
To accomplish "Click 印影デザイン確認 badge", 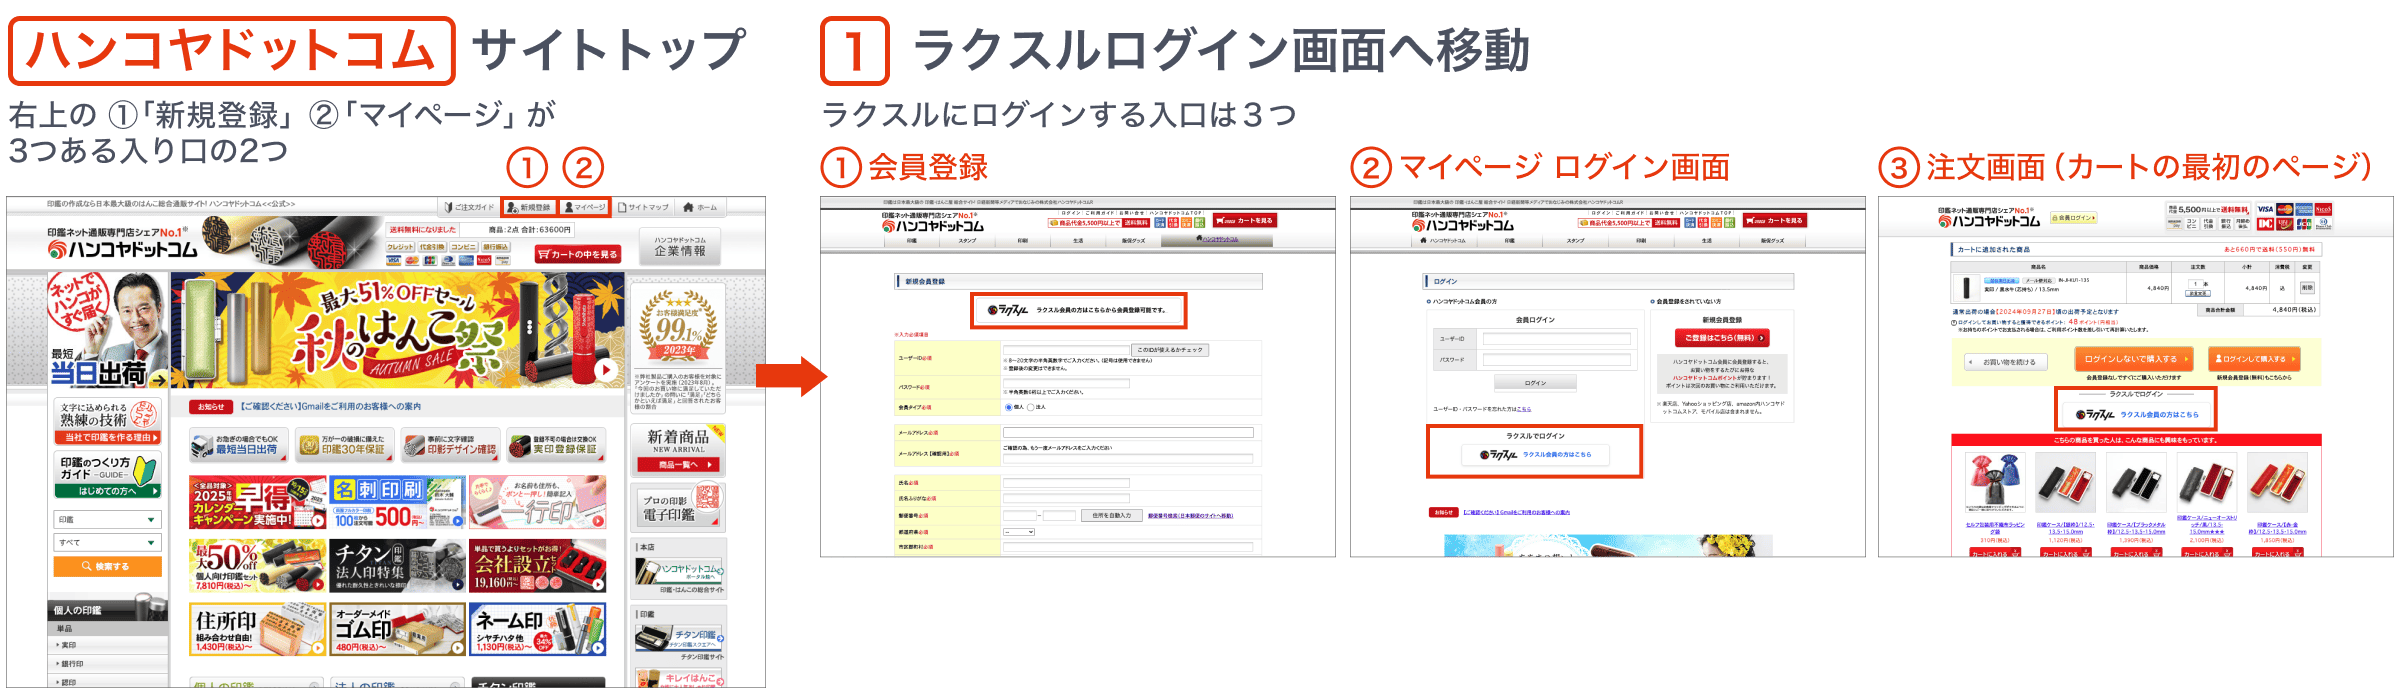I will (x=450, y=444).
